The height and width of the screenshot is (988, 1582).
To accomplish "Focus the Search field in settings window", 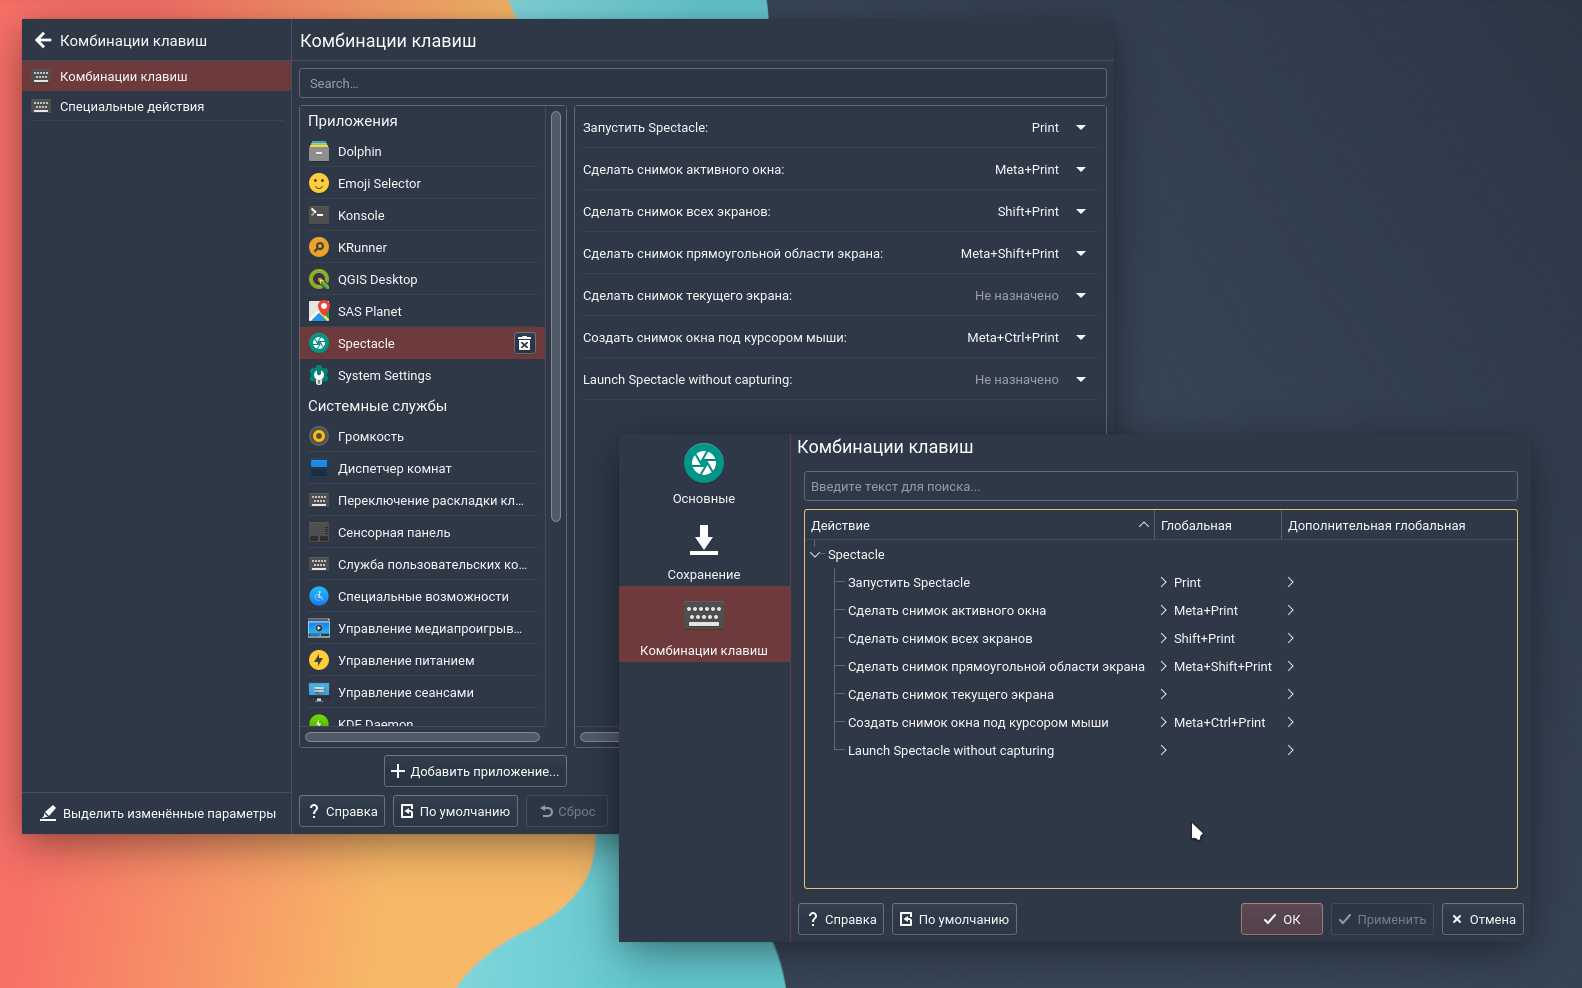I will (x=703, y=83).
